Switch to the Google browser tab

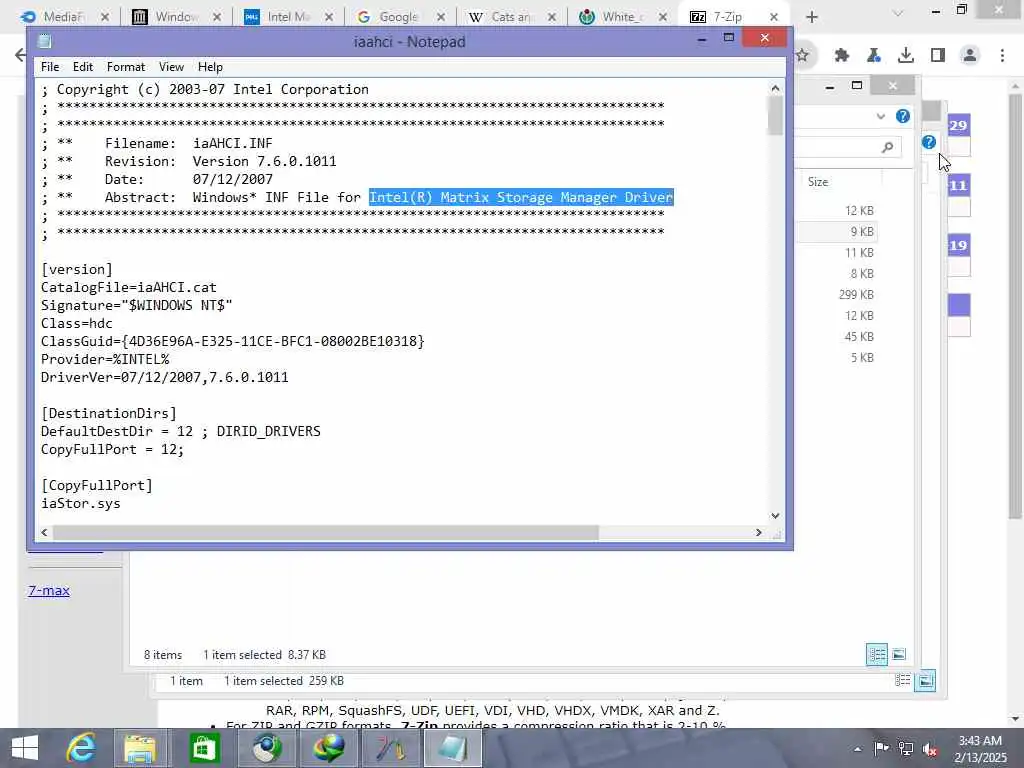(x=397, y=17)
